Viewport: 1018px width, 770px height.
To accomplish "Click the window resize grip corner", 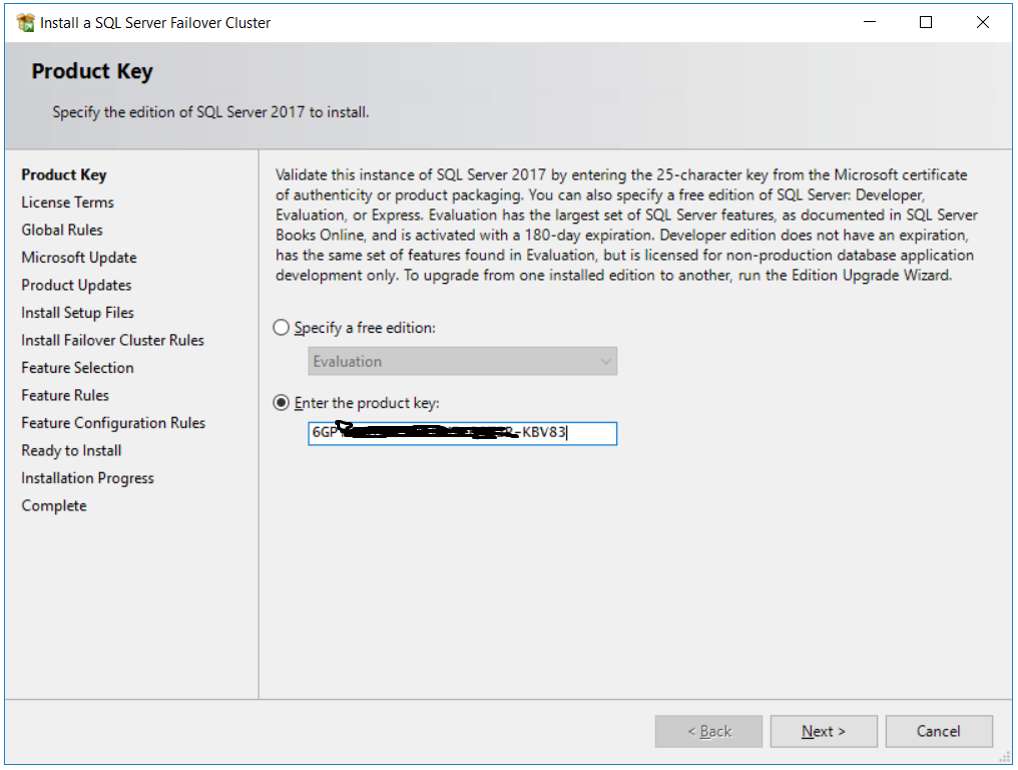I will [x=1005, y=757].
